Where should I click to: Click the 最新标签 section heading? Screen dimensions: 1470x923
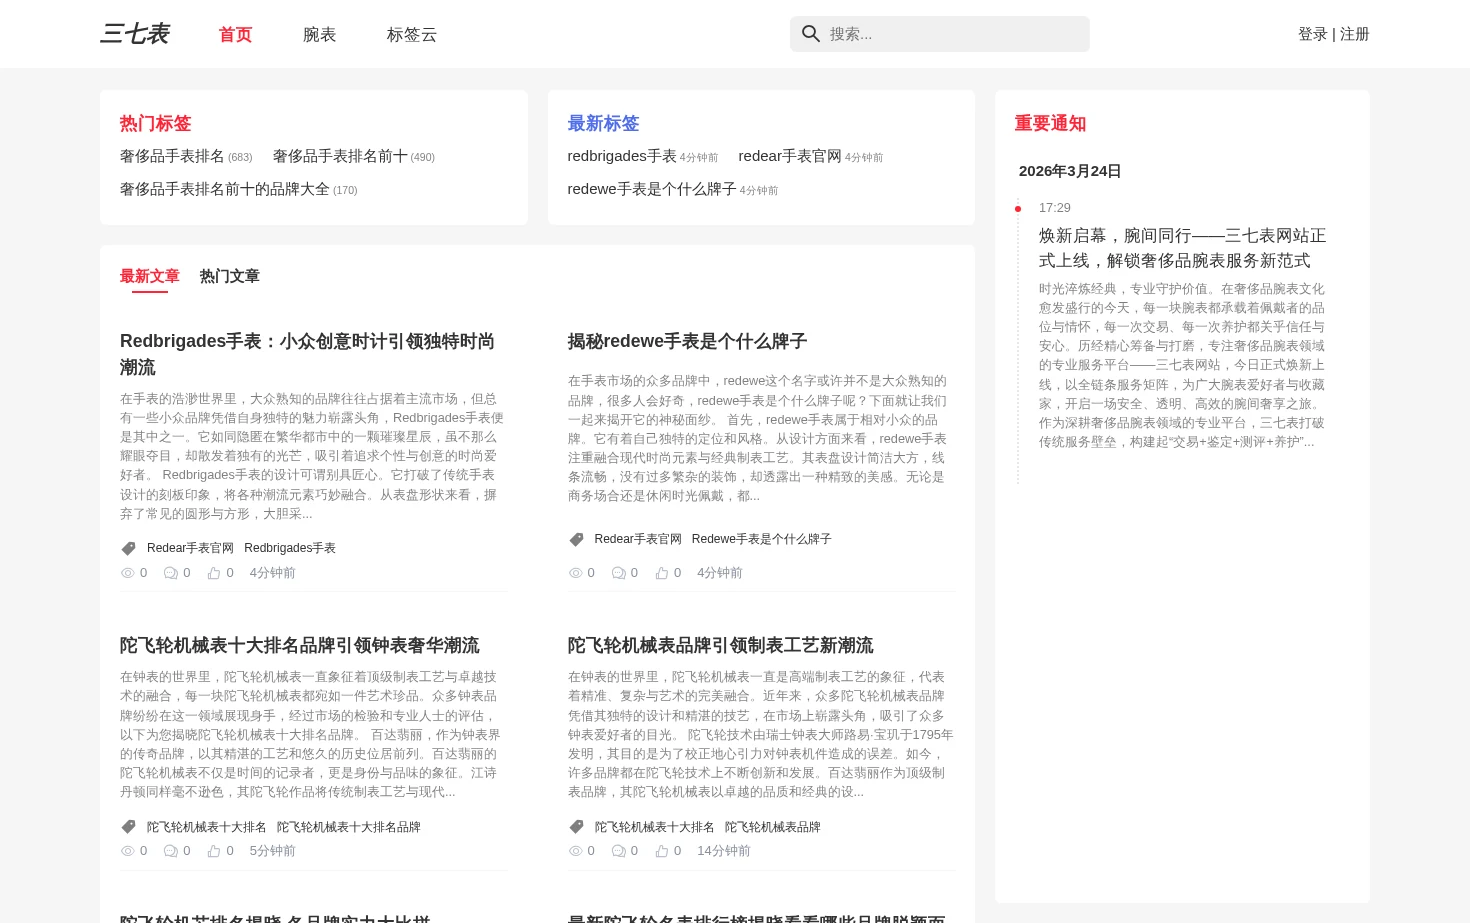tap(603, 123)
